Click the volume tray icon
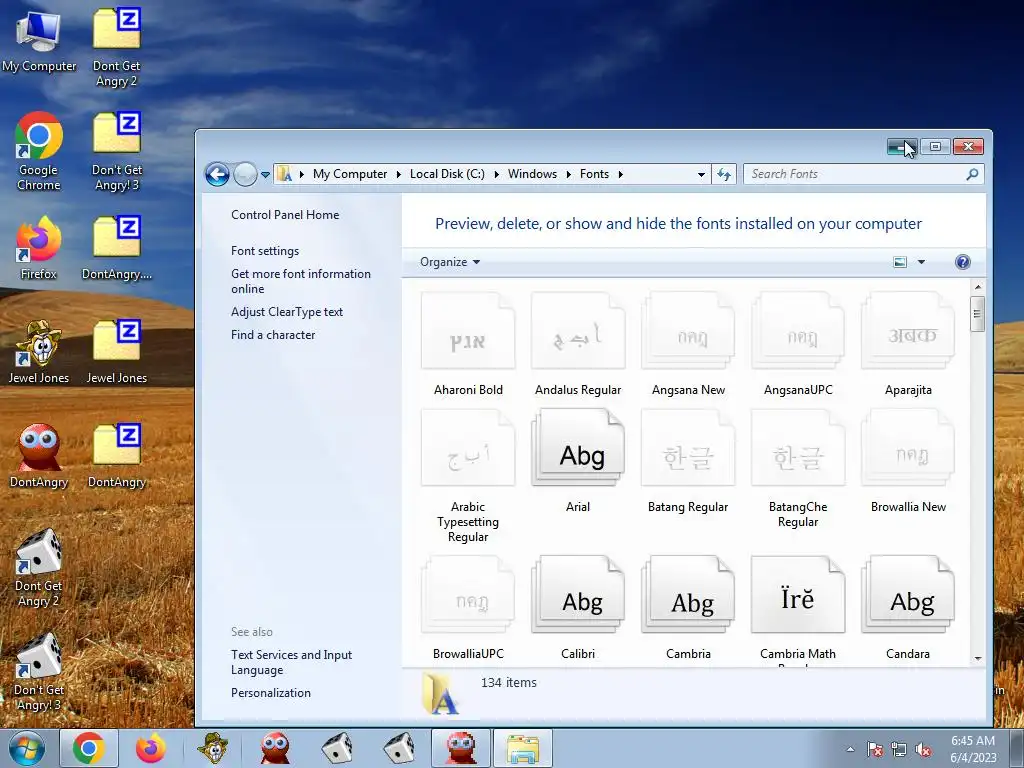 tap(923, 750)
